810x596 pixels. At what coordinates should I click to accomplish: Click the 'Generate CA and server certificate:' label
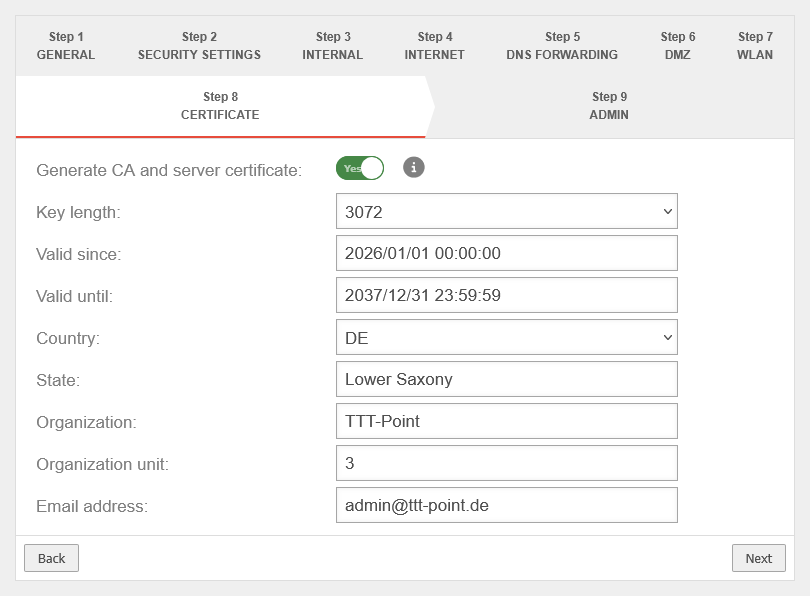[x=169, y=170]
